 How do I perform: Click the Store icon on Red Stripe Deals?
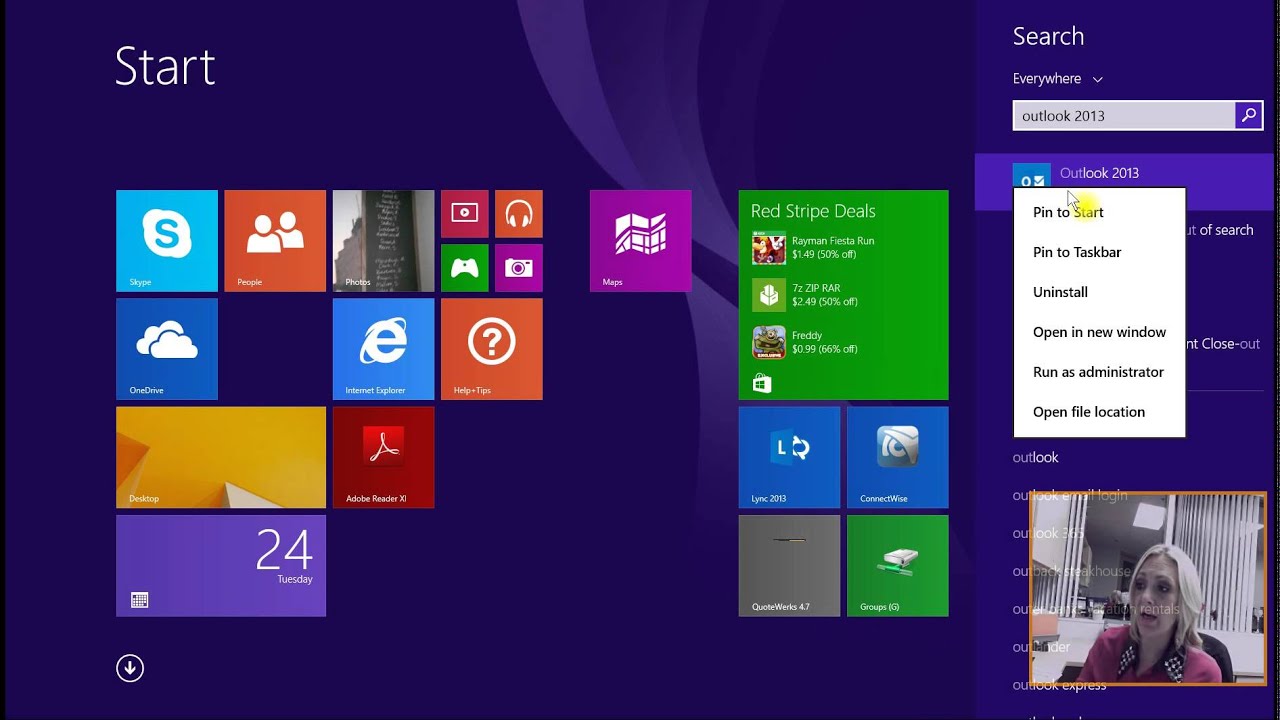(x=761, y=383)
